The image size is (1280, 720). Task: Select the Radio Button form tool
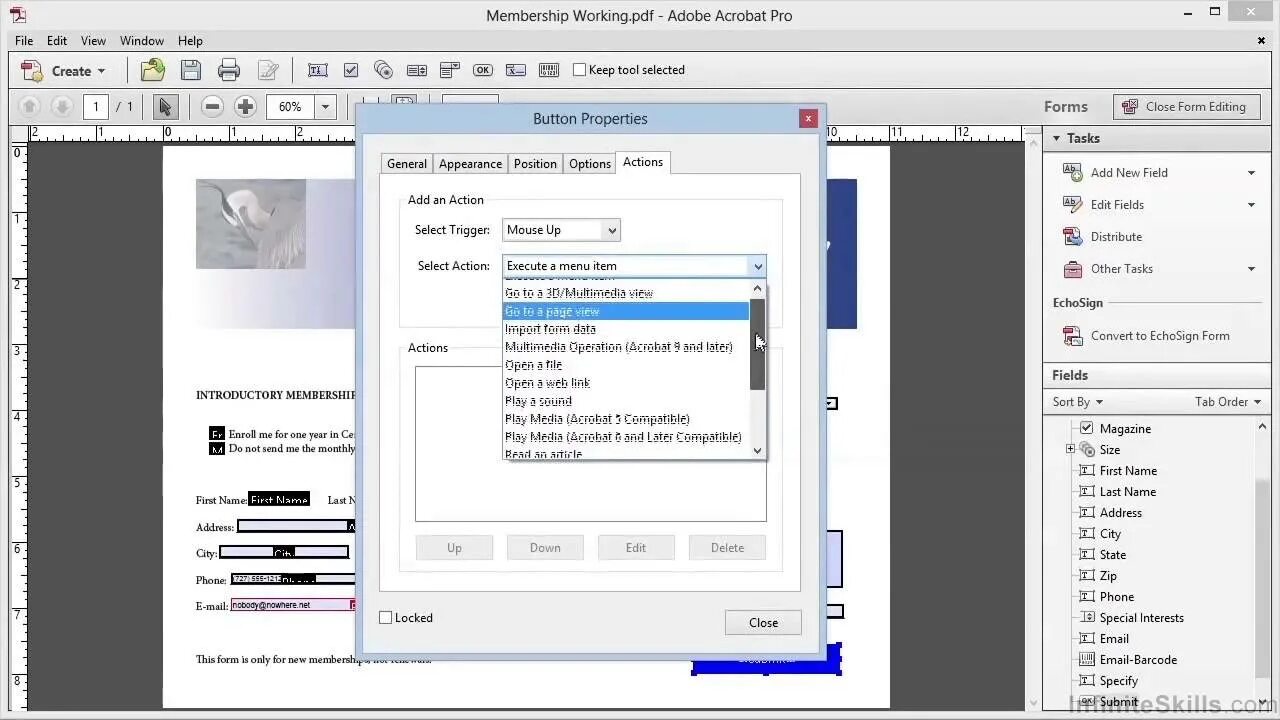point(383,70)
